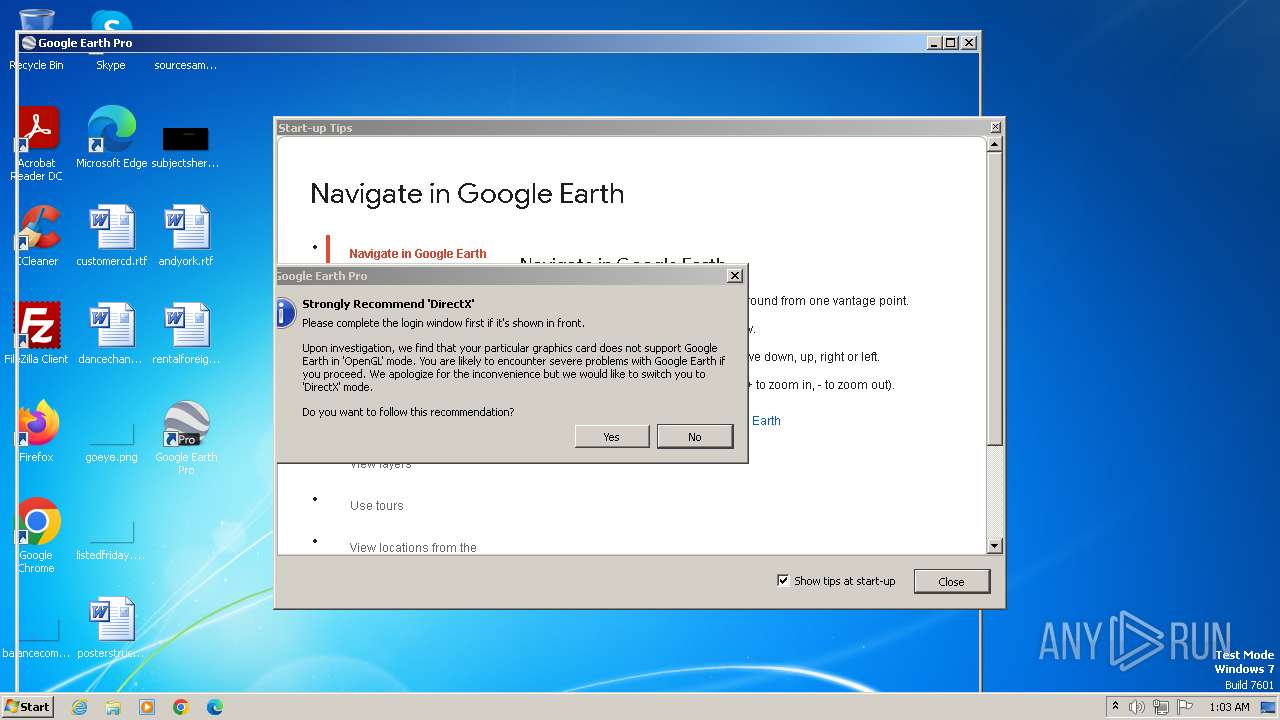This screenshot has height=720, width=1280.
Task: Click the Start-up Tips vertical scrollbar thumb
Action: coord(994,298)
